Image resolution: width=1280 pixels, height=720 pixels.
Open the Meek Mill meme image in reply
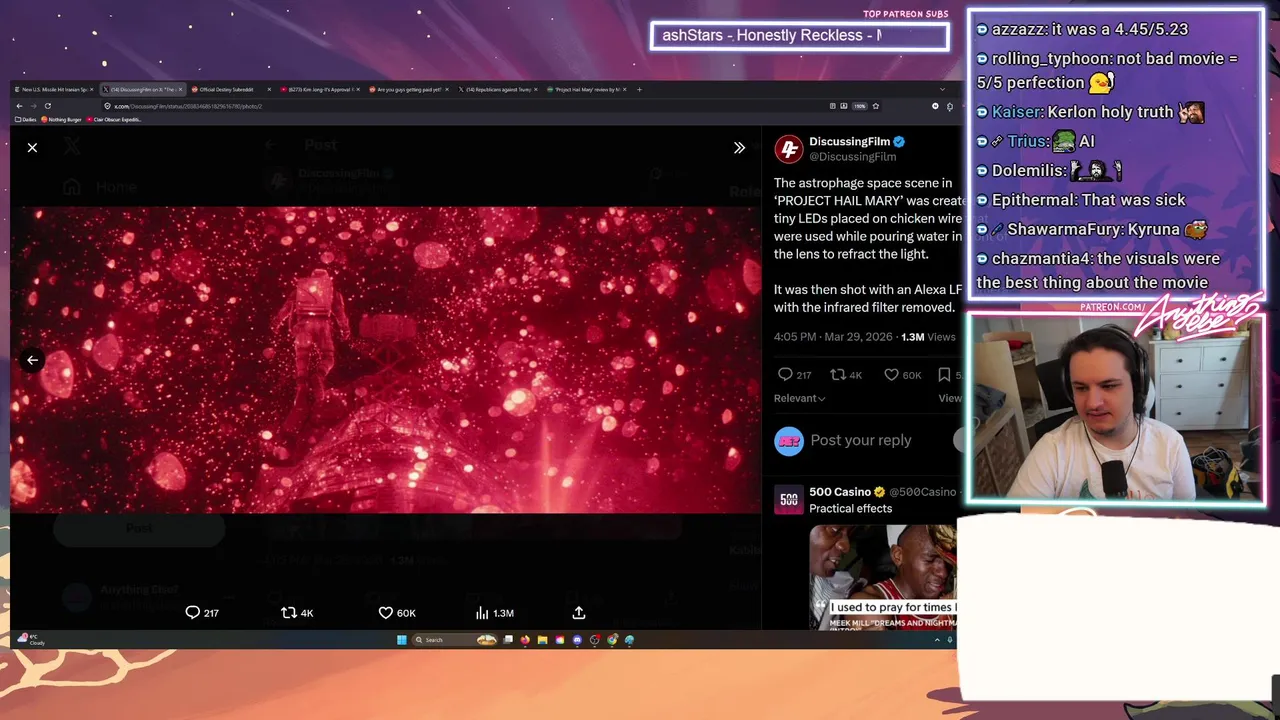(883, 577)
